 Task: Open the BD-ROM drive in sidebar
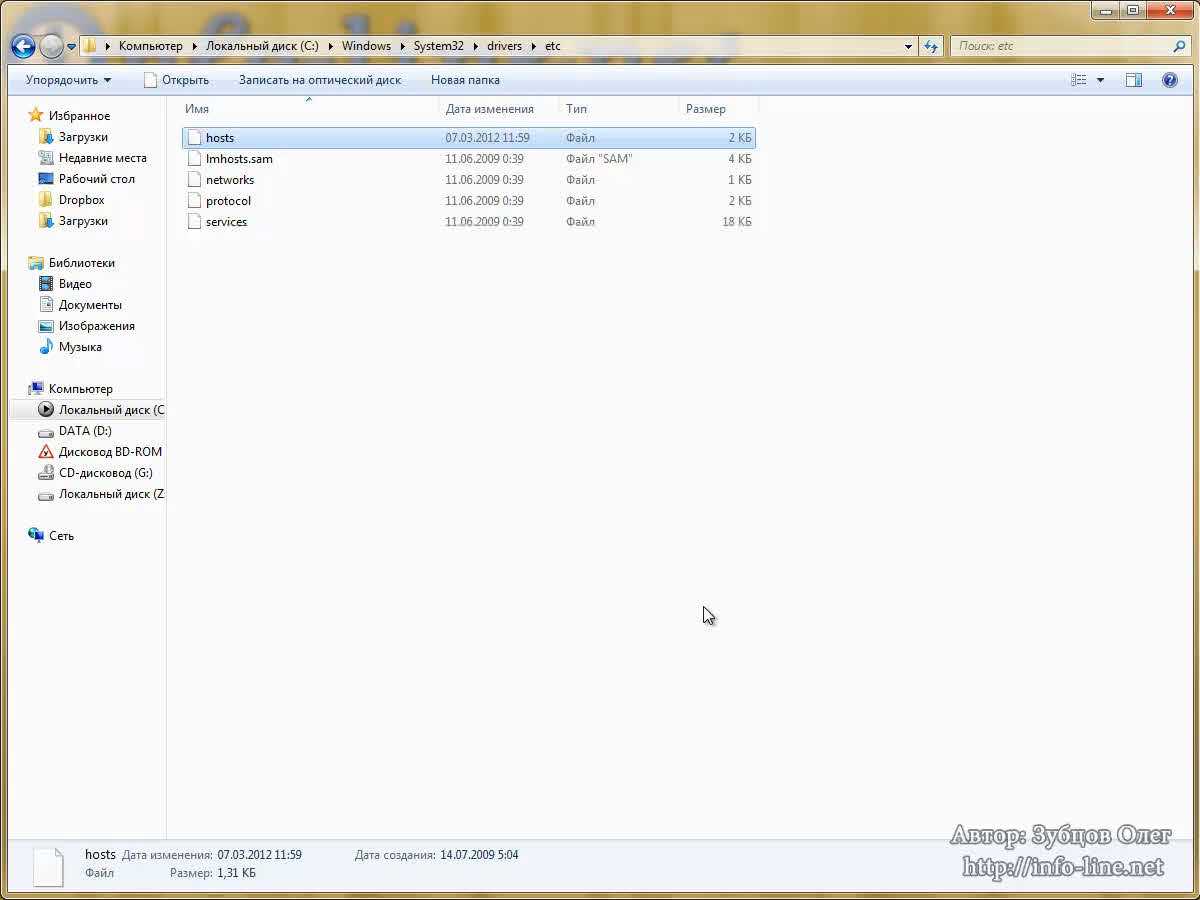[109, 452]
